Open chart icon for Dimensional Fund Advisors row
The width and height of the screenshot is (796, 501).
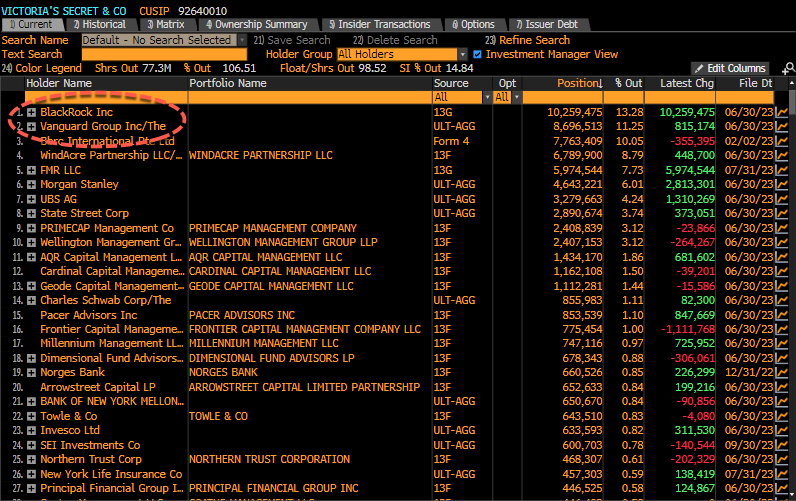(781, 358)
